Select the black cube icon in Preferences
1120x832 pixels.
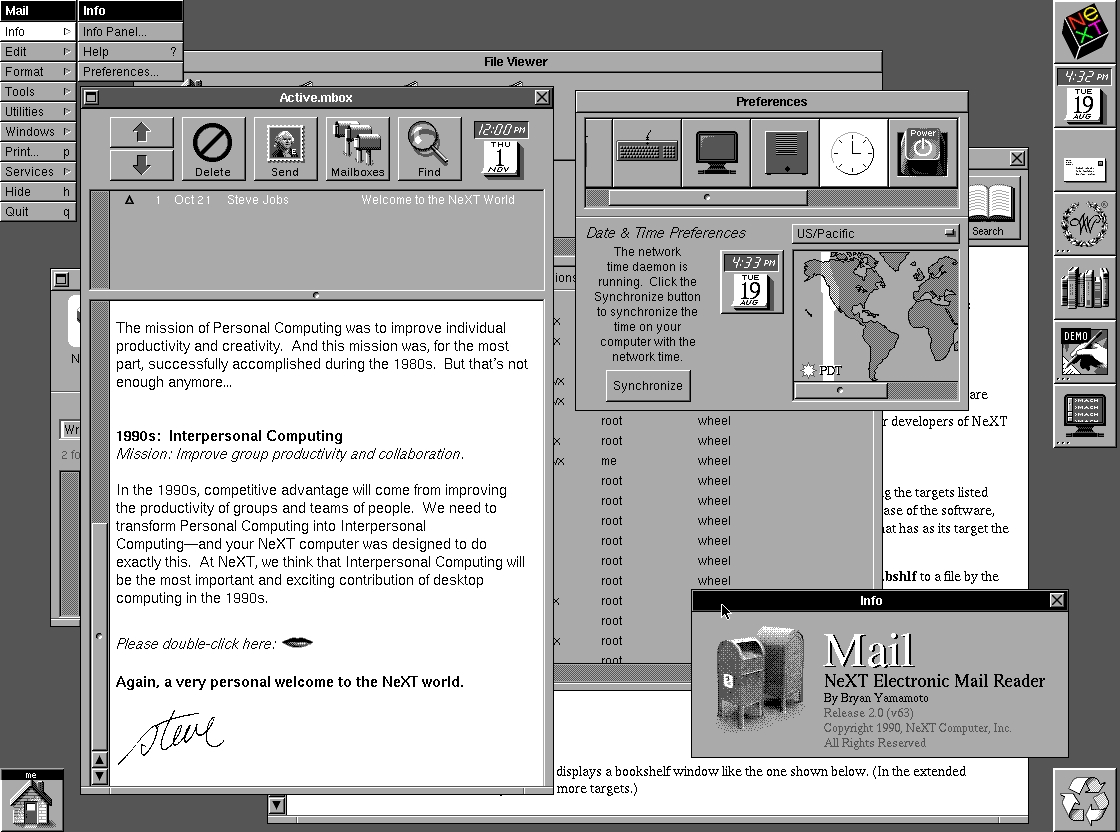click(x=785, y=153)
